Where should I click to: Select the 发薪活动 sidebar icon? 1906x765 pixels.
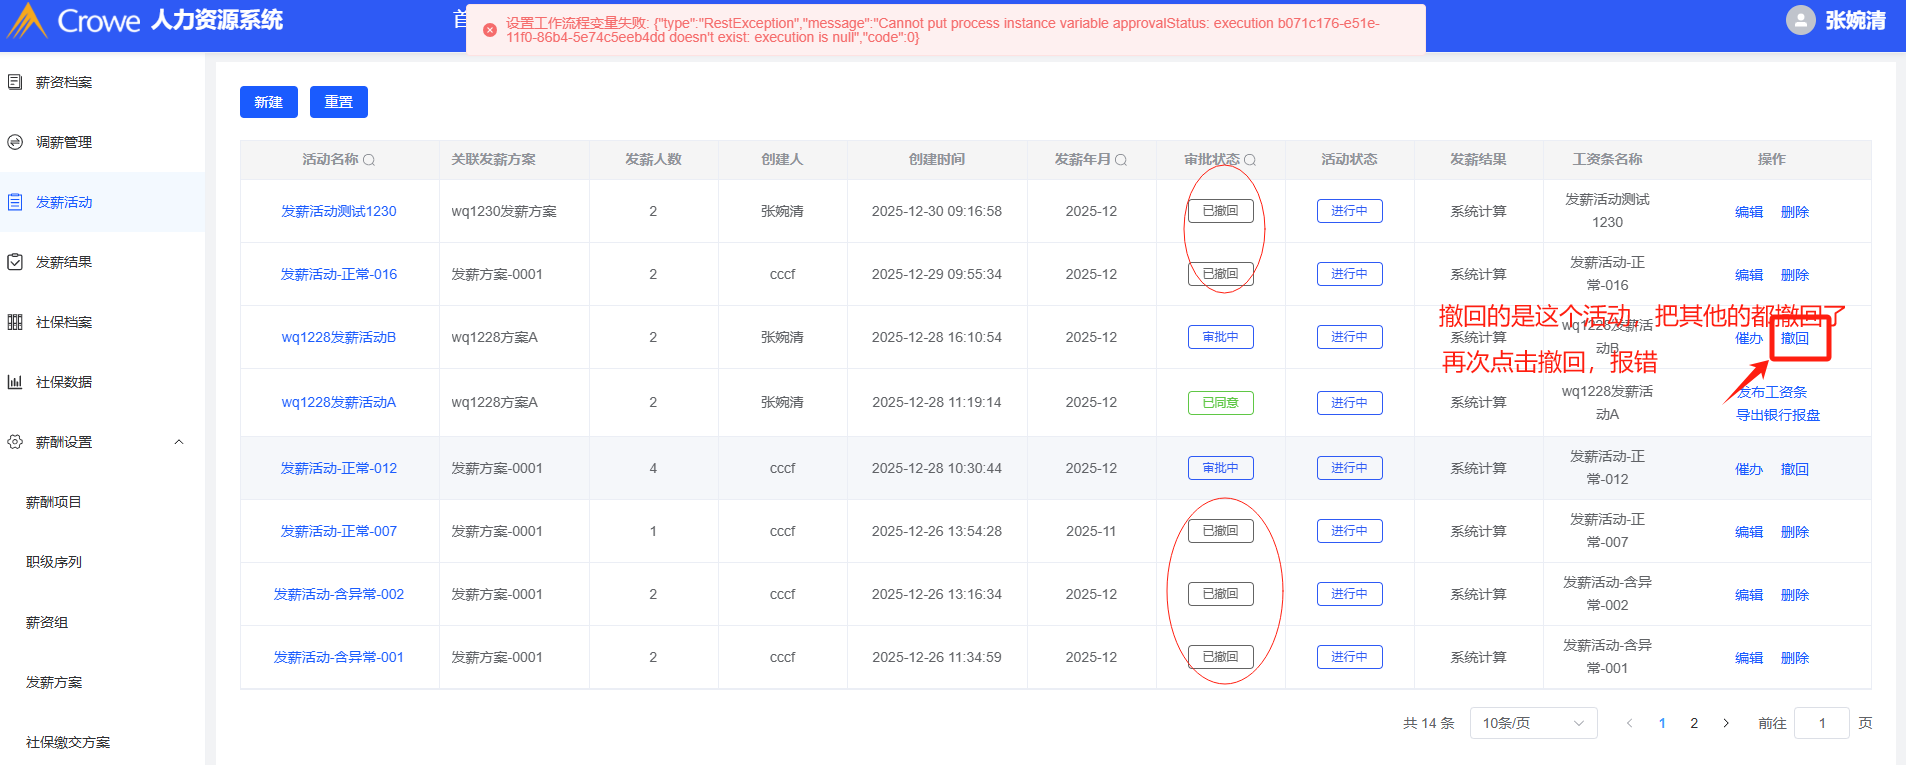pyautogui.click(x=15, y=202)
